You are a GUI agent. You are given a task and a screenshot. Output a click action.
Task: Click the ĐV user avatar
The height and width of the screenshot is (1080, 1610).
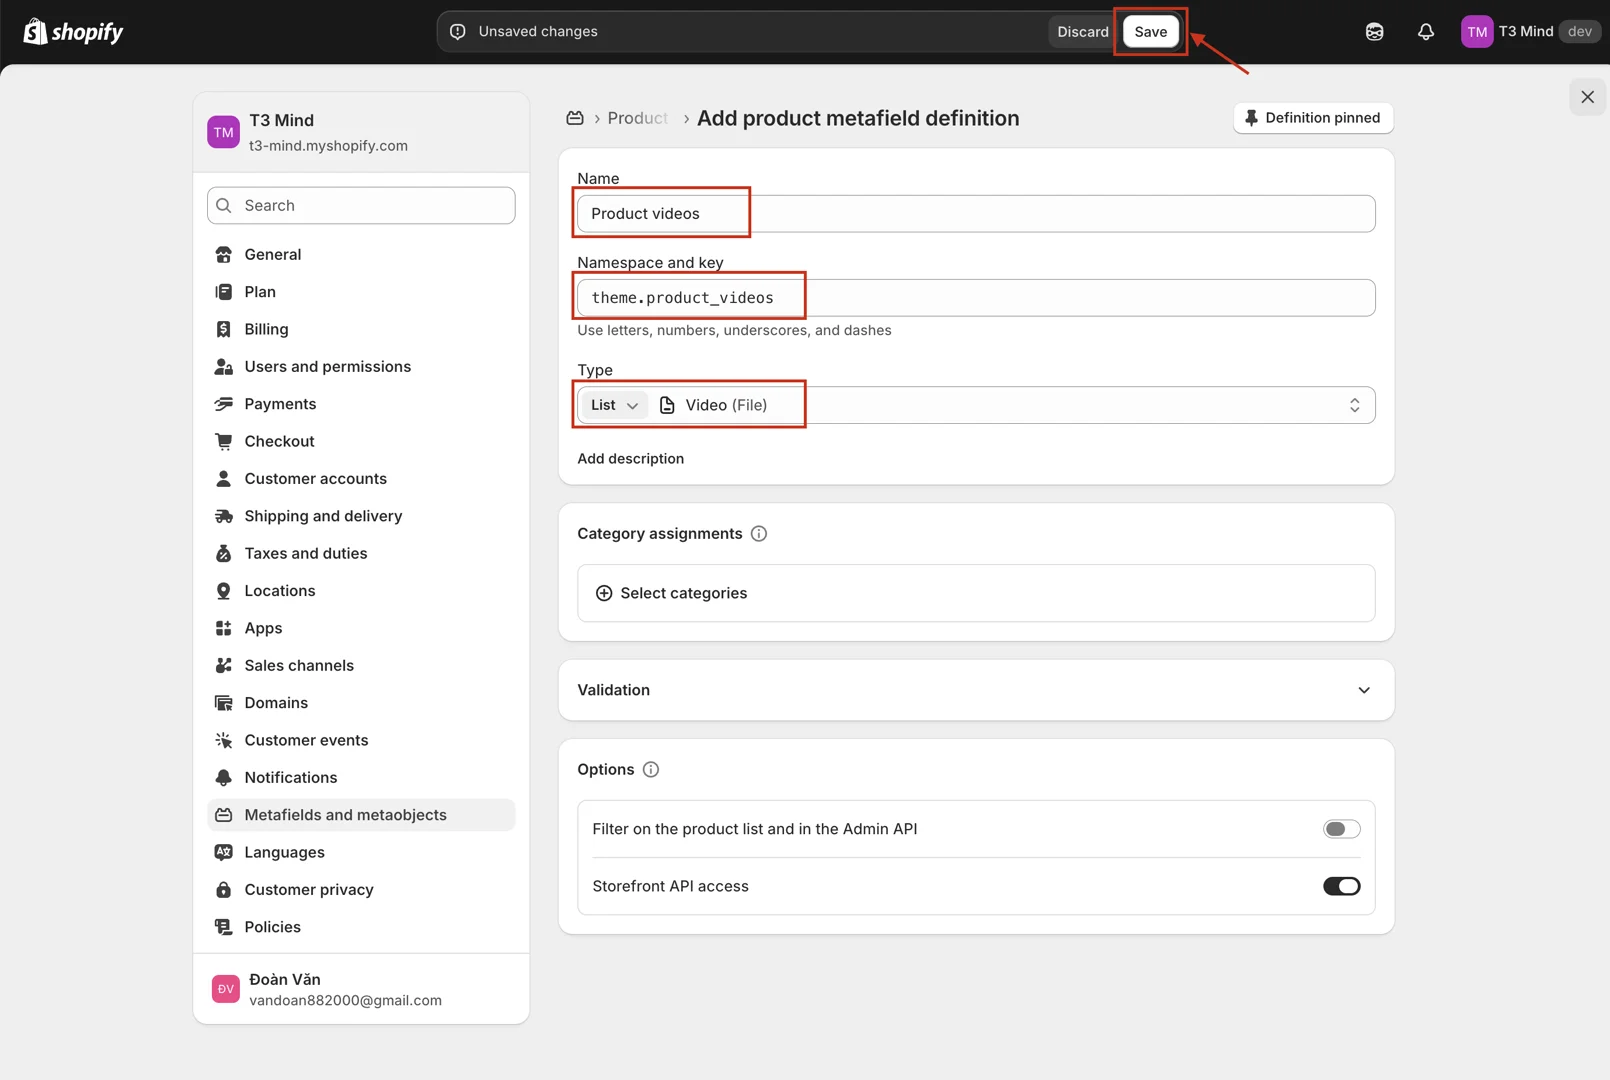pos(226,989)
